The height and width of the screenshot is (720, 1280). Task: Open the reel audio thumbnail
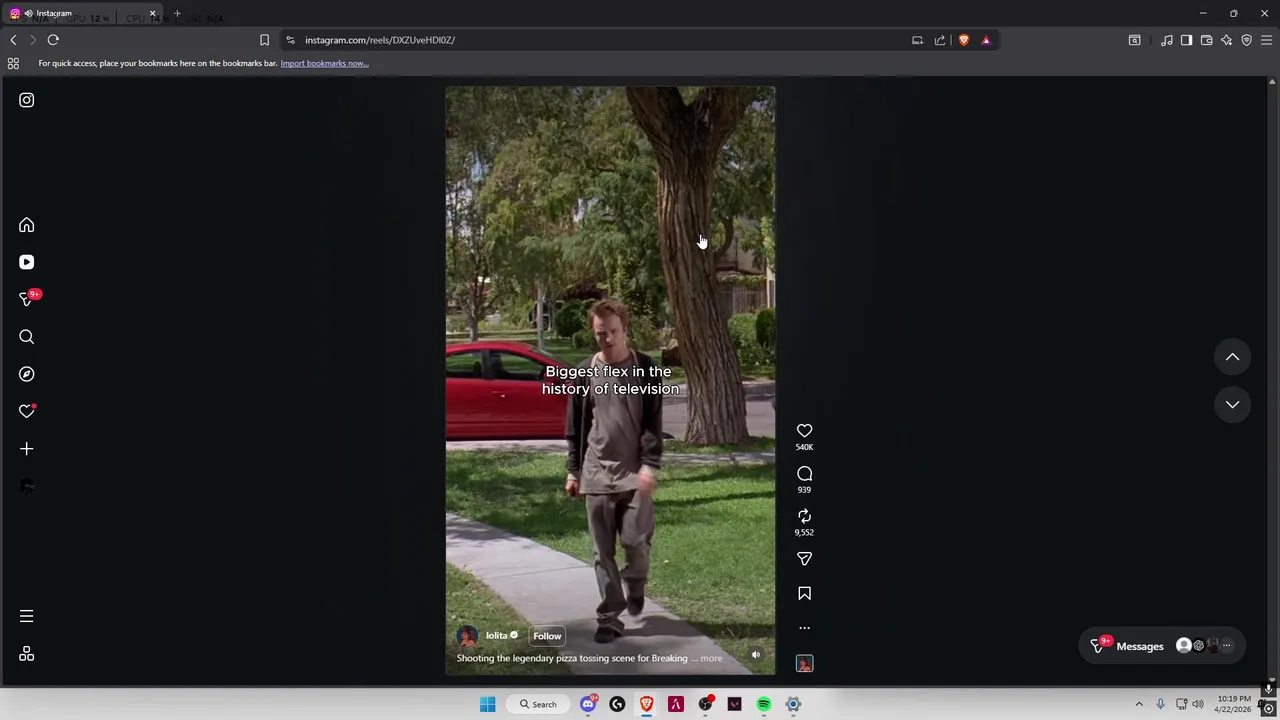[x=804, y=663]
